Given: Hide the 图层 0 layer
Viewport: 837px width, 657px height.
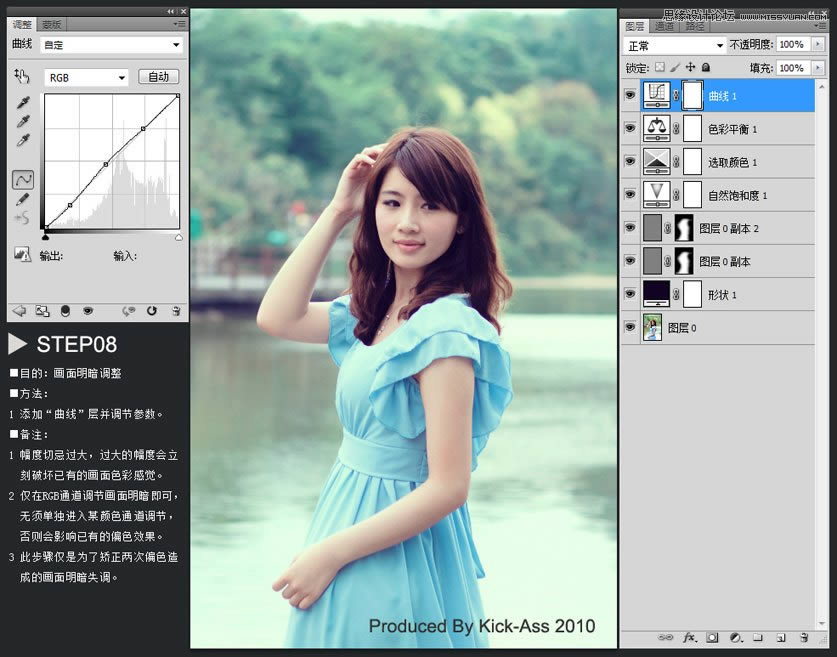Looking at the screenshot, I should 630,327.
